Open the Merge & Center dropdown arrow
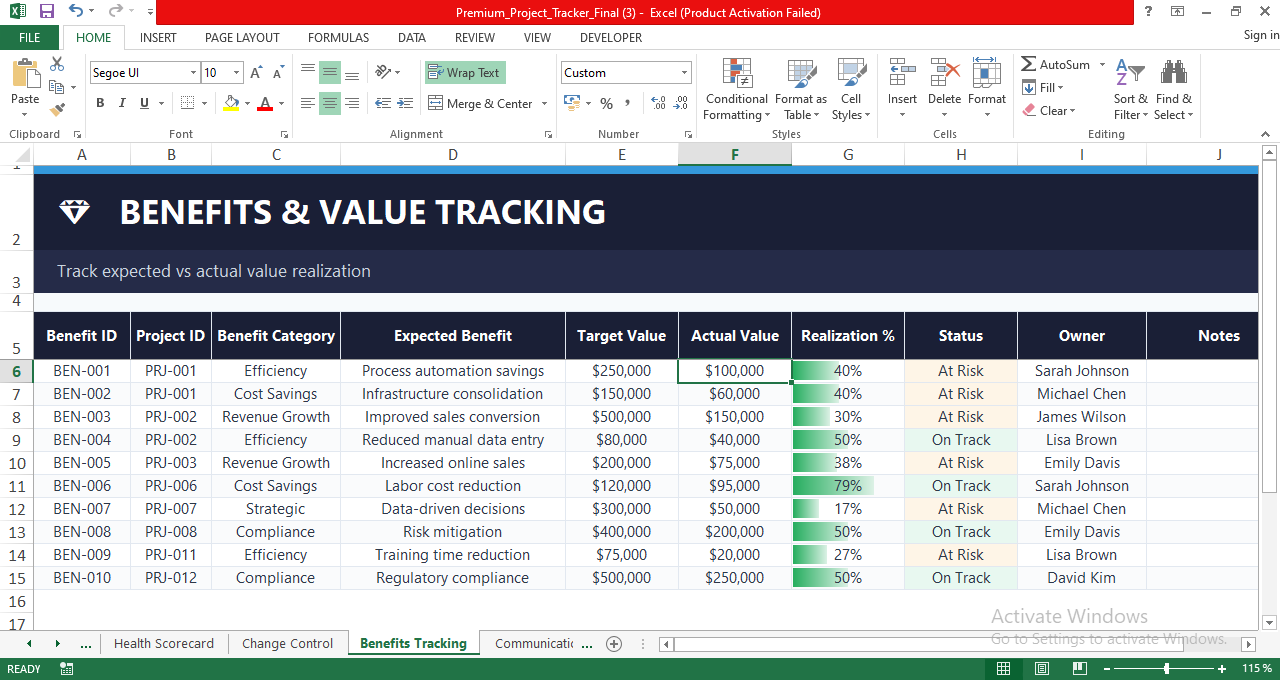The height and width of the screenshot is (680, 1280). click(x=545, y=103)
